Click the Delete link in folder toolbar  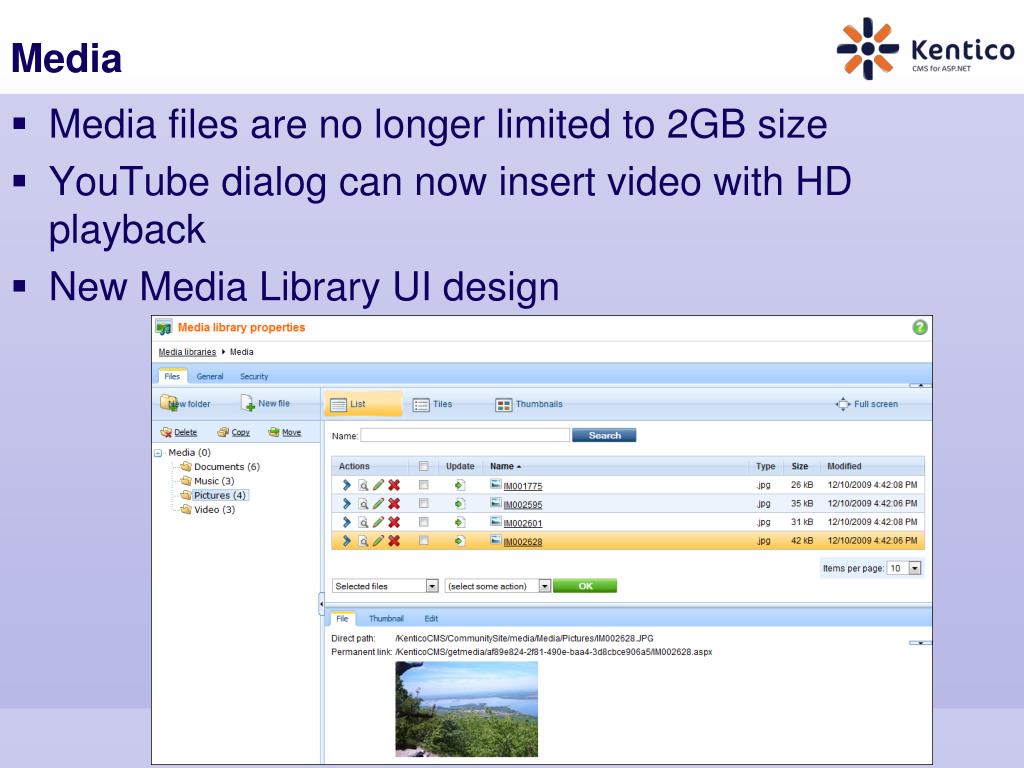point(185,432)
